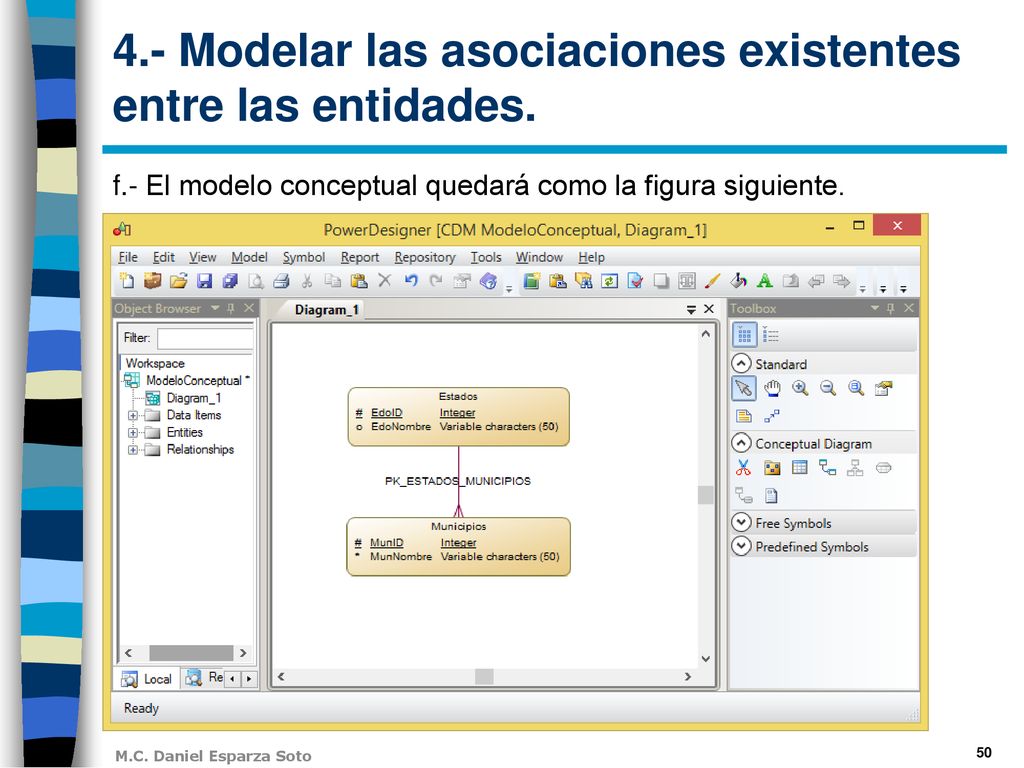This screenshot has height=768, width=1024.
Task: Open the Edit menu
Action: pos(163,257)
